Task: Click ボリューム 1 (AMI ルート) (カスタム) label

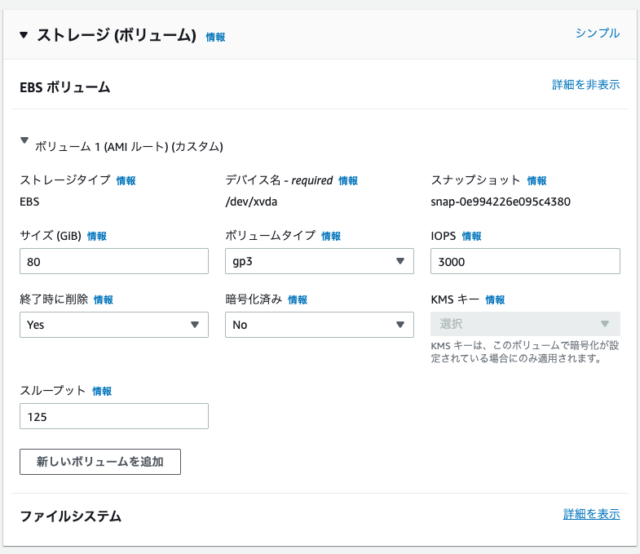Action: pyautogui.click(x=129, y=147)
